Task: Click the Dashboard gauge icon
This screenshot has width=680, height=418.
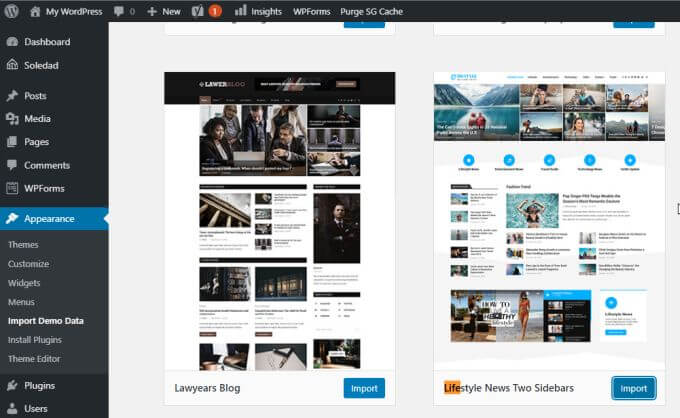Action: click(x=12, y=42)
